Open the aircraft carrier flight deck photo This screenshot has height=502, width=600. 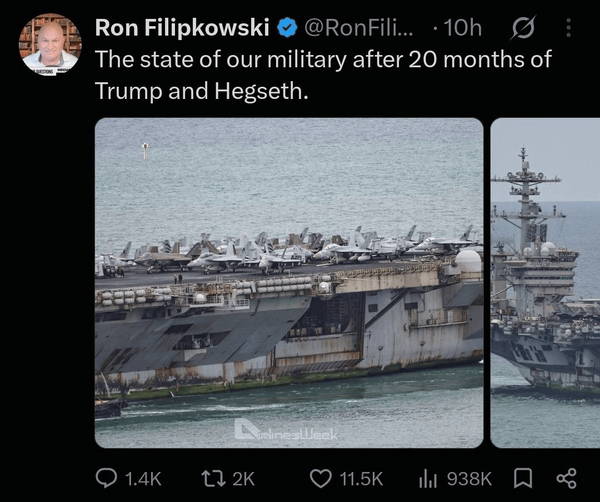(x=289, y=283)
